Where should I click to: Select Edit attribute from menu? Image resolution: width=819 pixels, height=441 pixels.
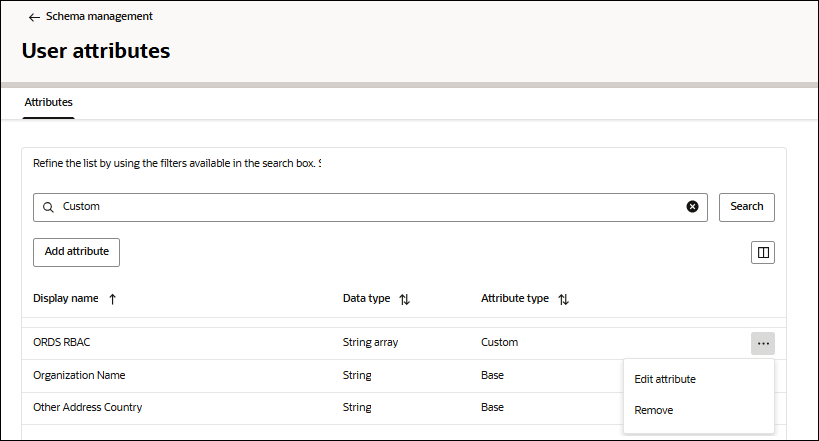pyautogui.click(x=665, y=379)
